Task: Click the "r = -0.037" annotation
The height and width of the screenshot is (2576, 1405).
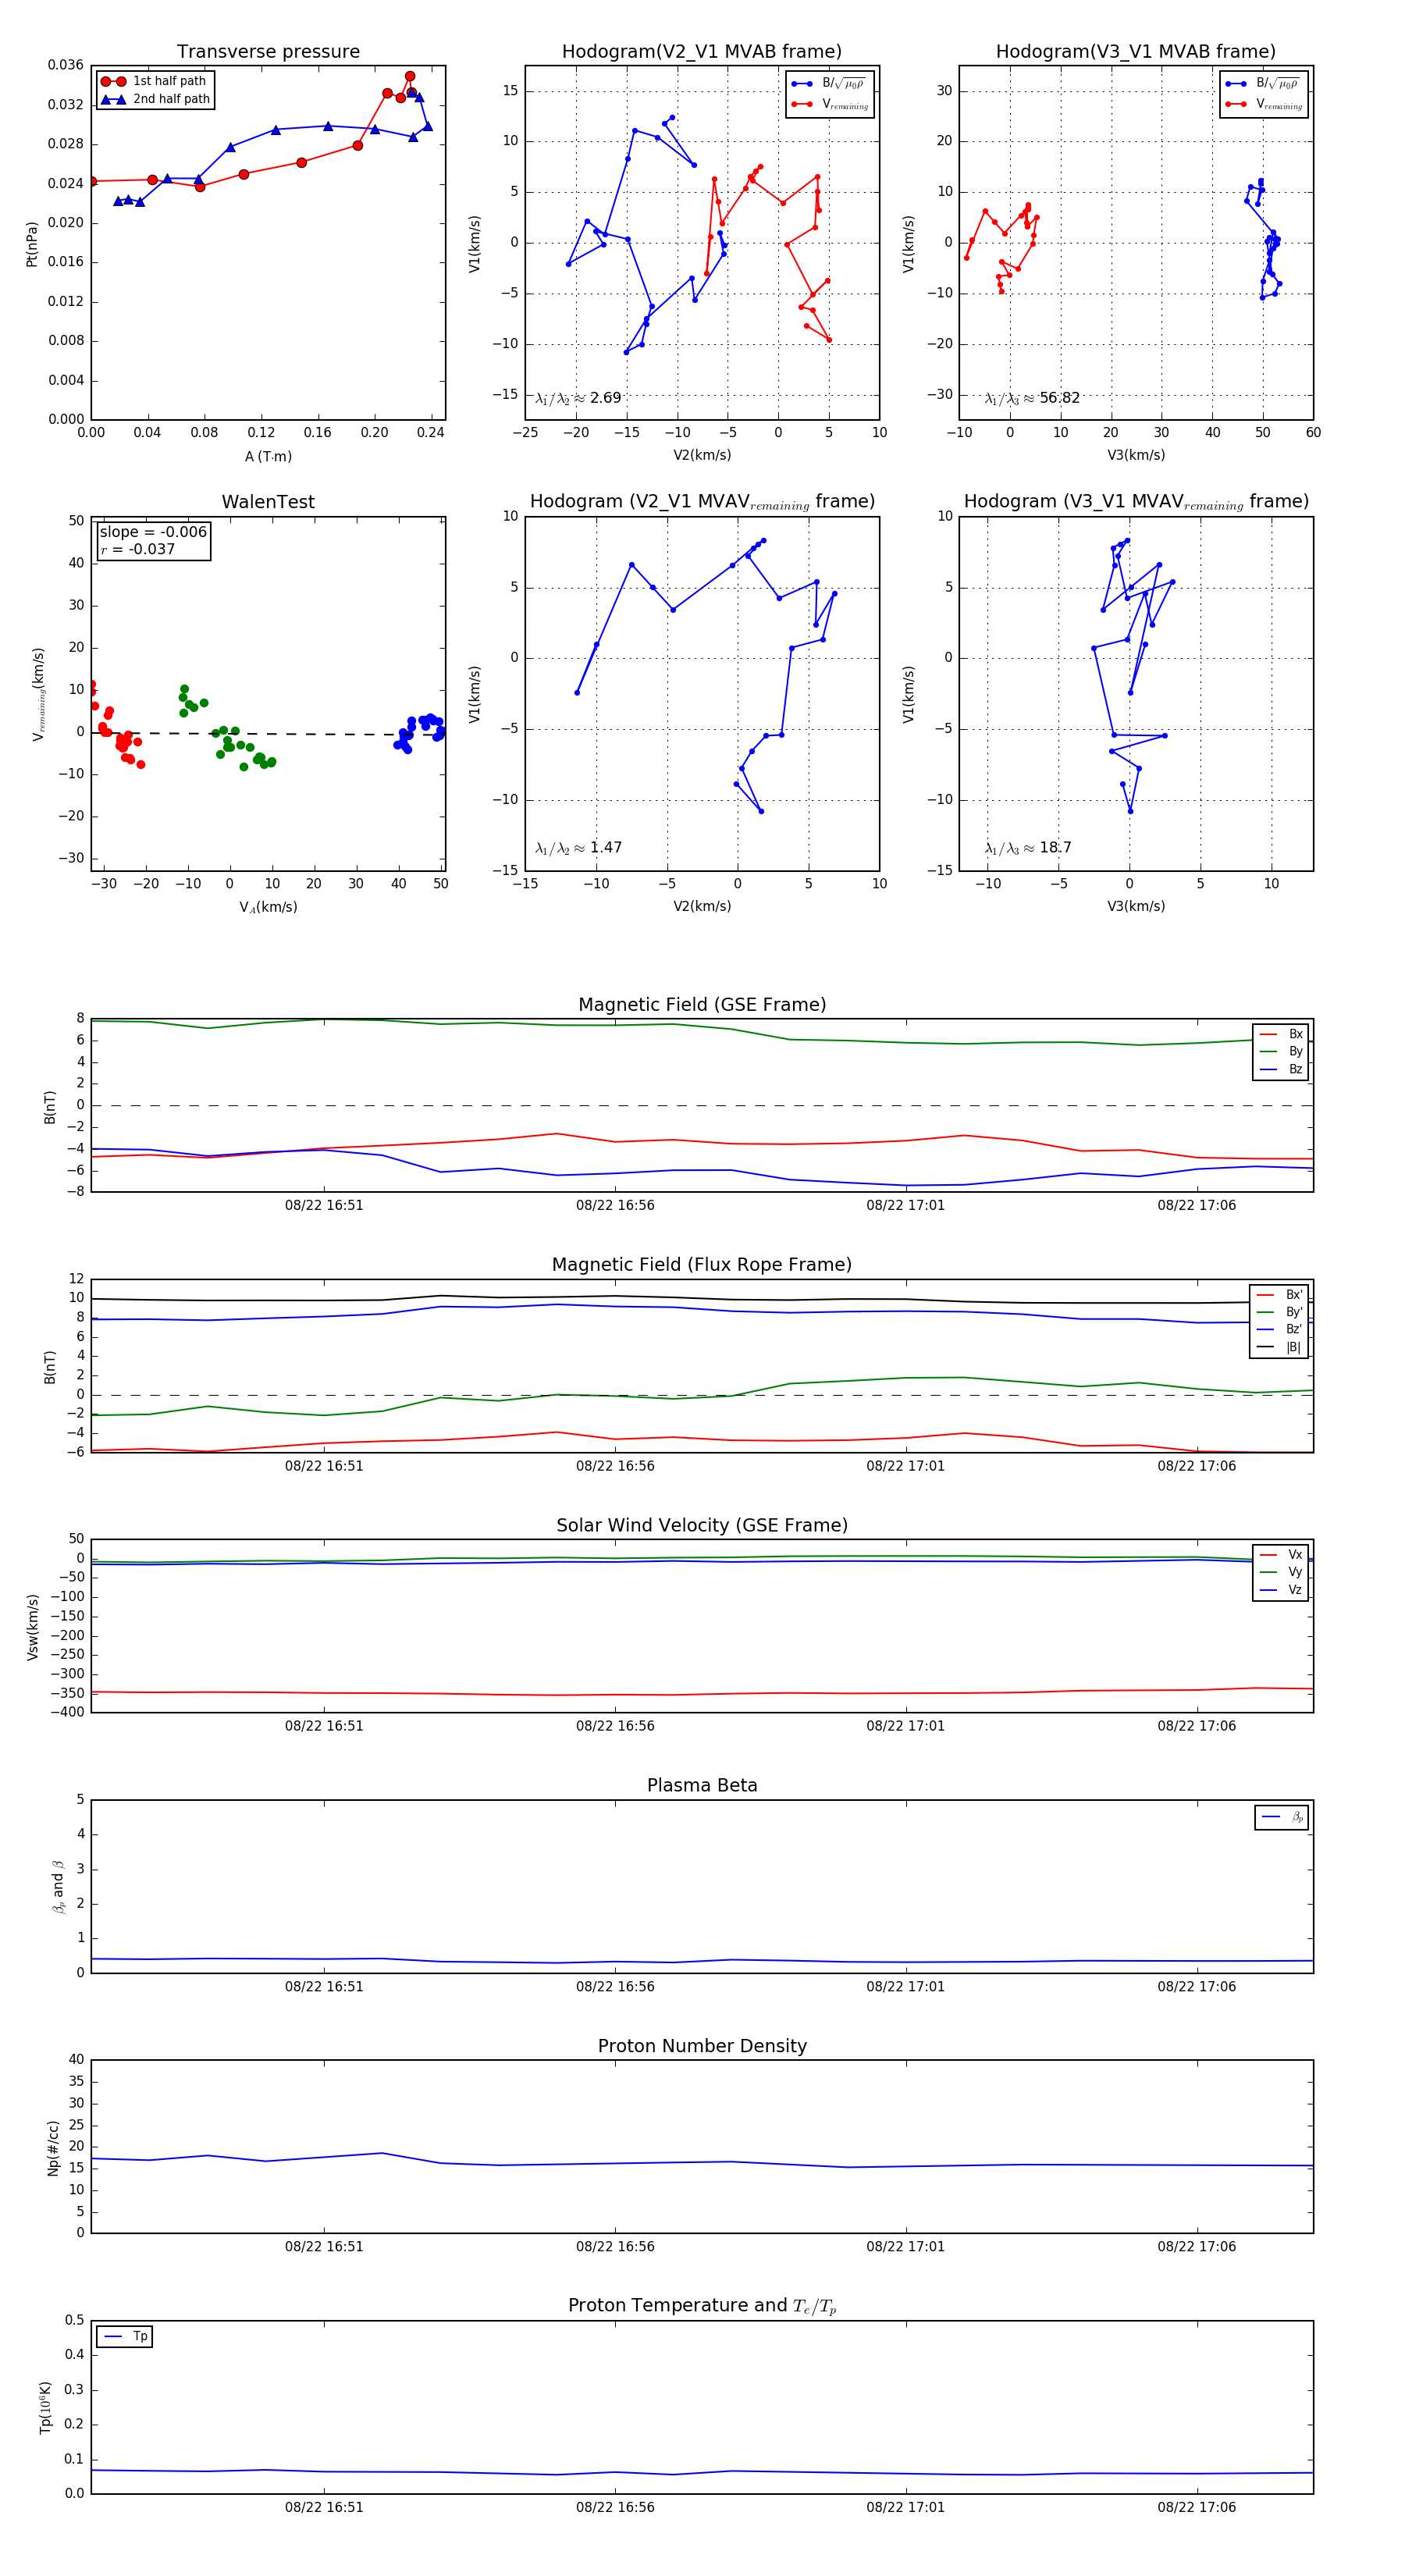Action: click(138, 549)
